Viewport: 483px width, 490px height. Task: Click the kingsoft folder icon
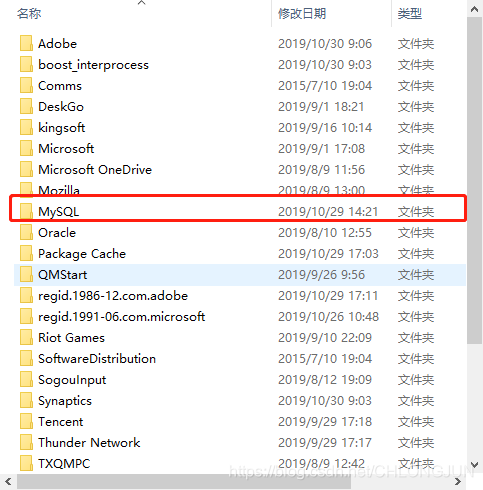(x=26, y=127)
